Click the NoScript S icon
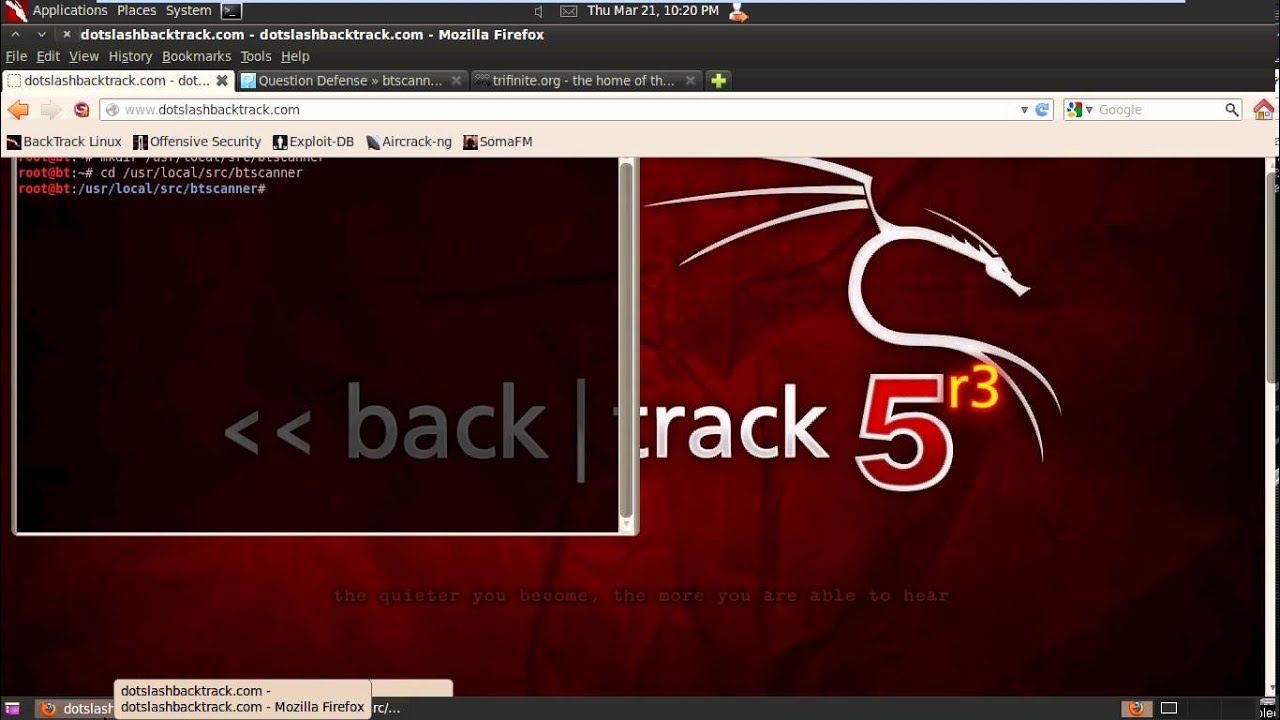The image size is (1280, 720). pyautogui.click(x=82, y=110)
